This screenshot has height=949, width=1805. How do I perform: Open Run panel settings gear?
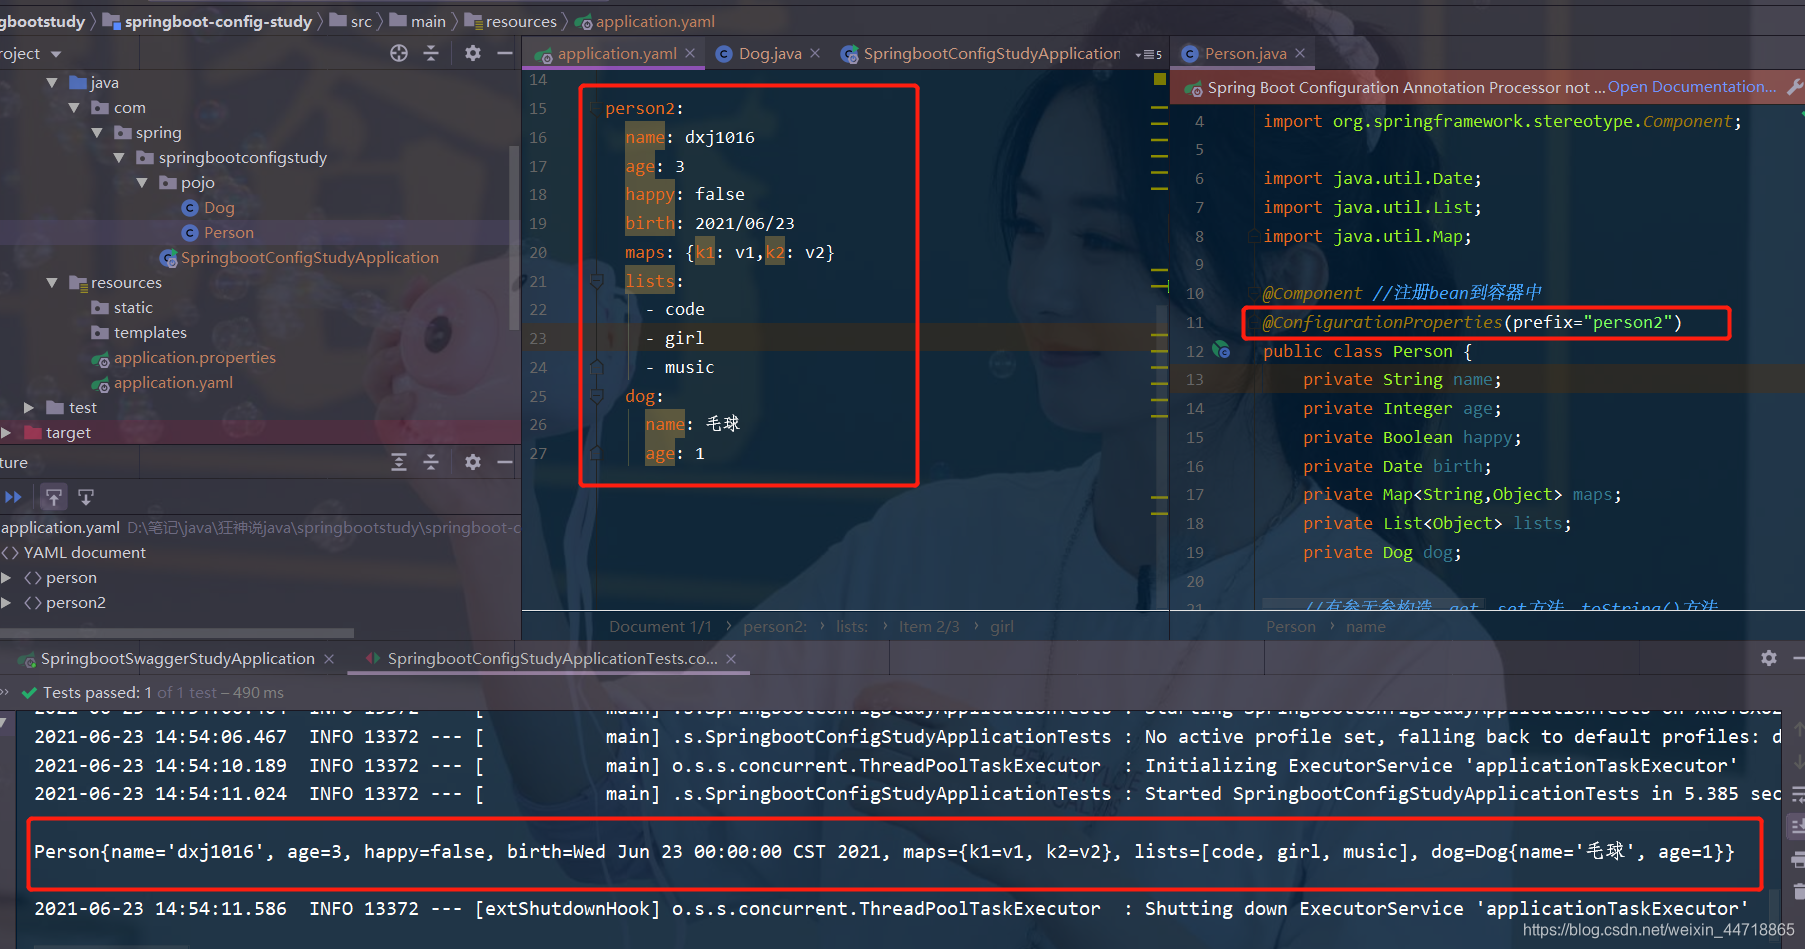coord(1769,658)
